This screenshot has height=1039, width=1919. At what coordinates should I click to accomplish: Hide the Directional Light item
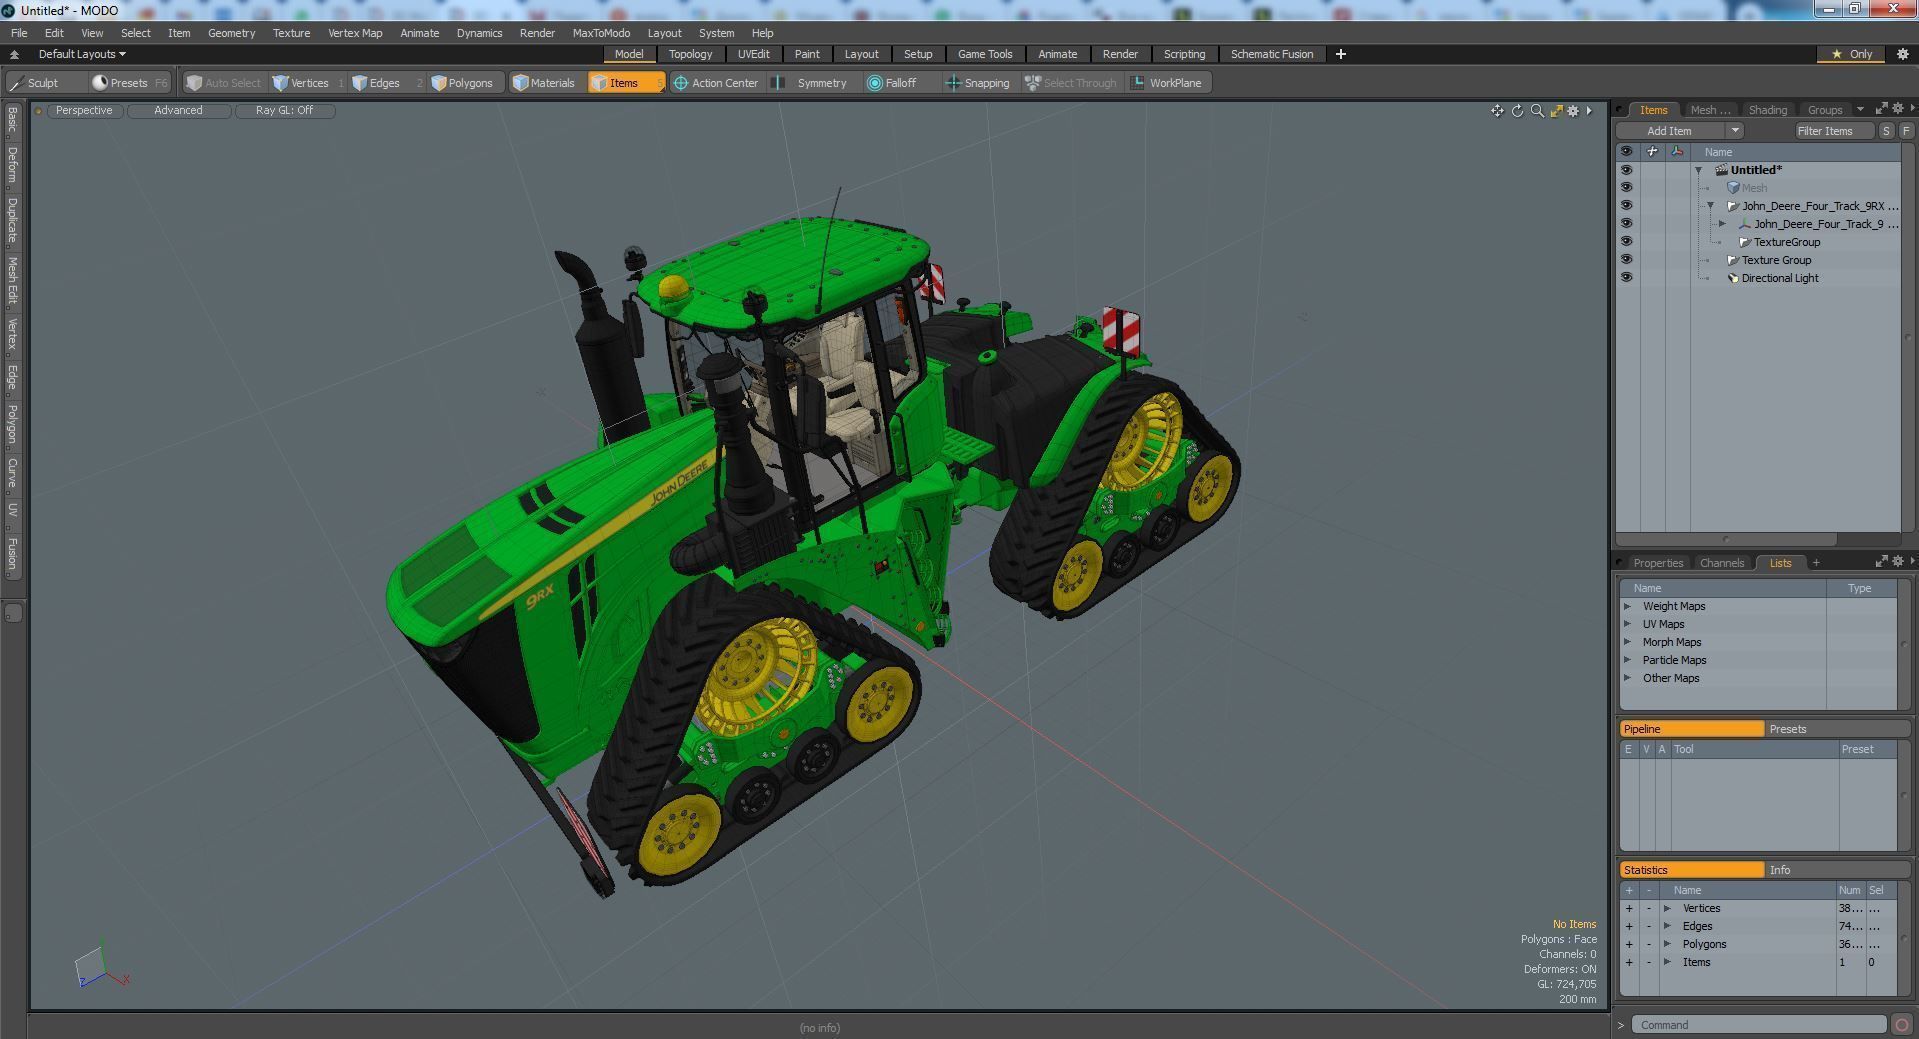[x=1626, y=278]
